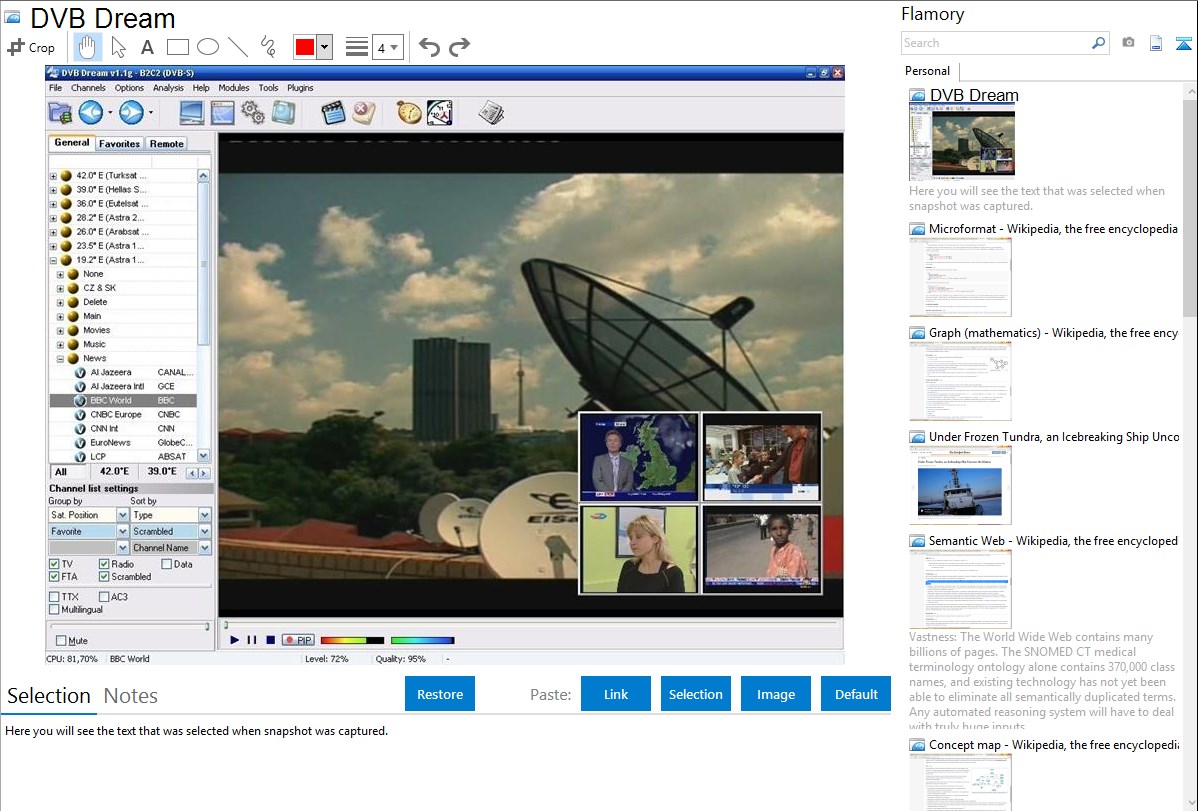1198x811 pixels.
Task: Activate the hand pan tool
Action: (x=87, y=46)
